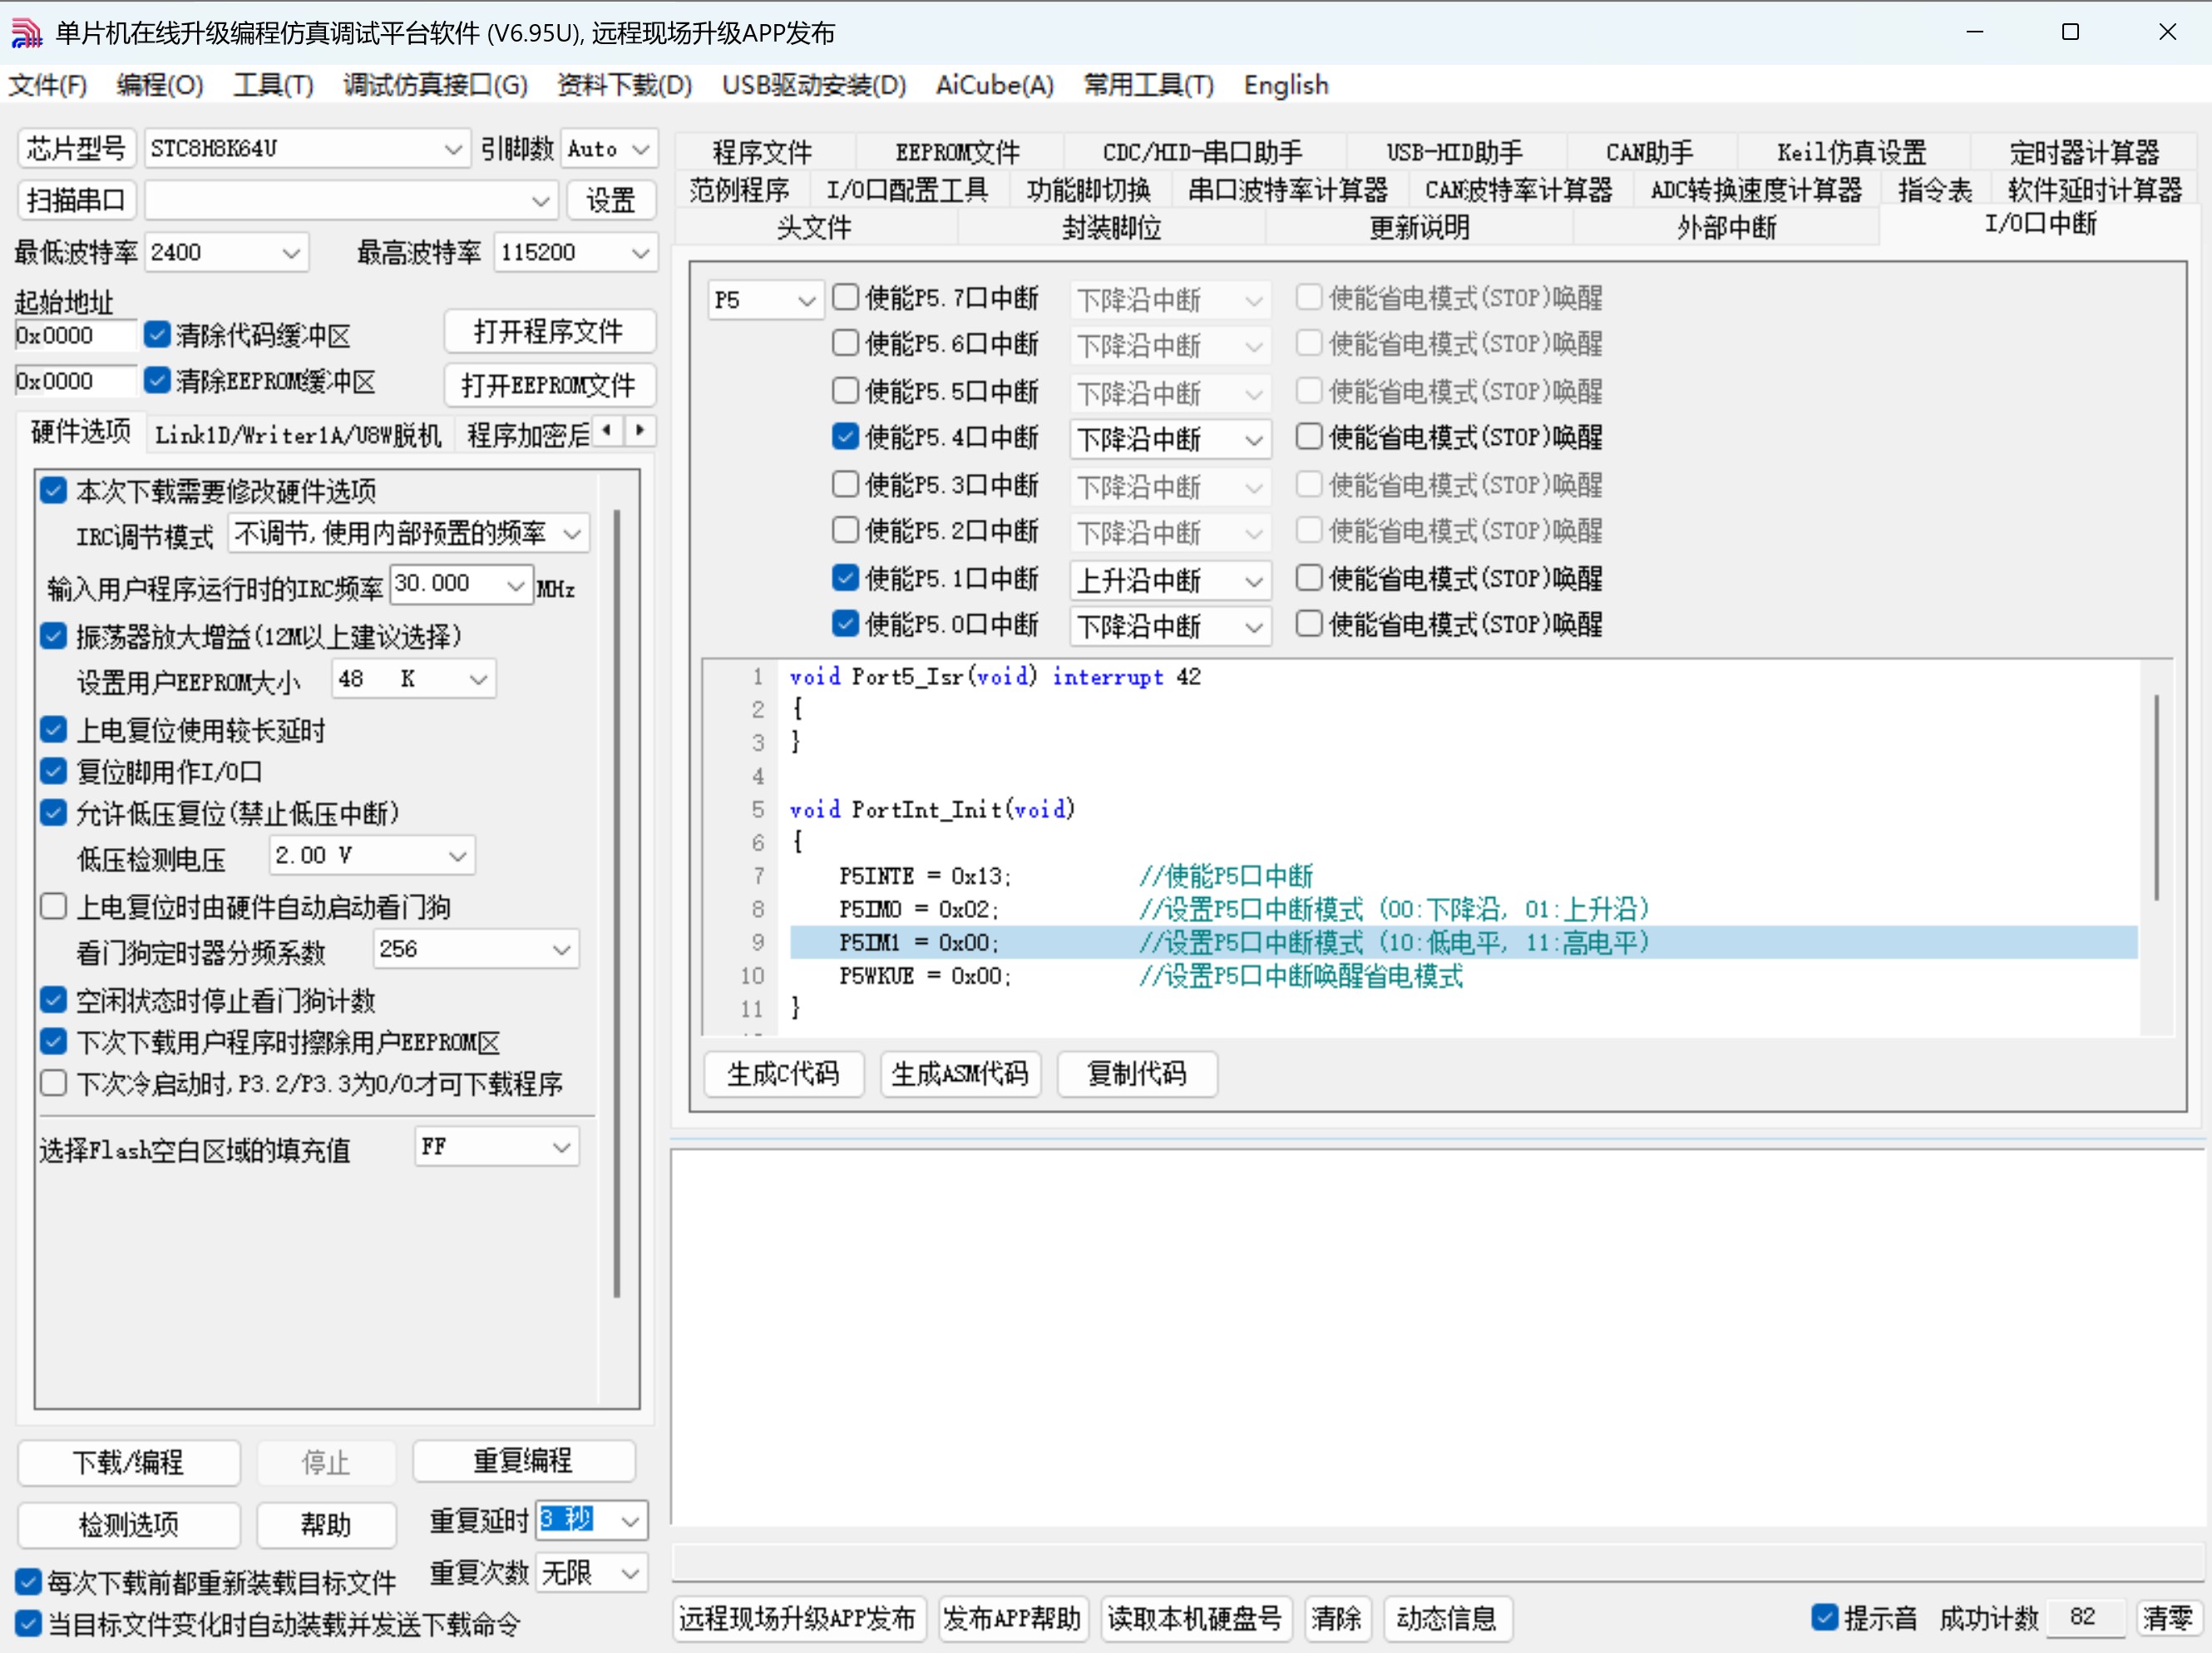Change P5.1 edge mode 上升沿中断 dropdown
The height and width of the screenshot is (1653, 2212).
click(1170, 580)
